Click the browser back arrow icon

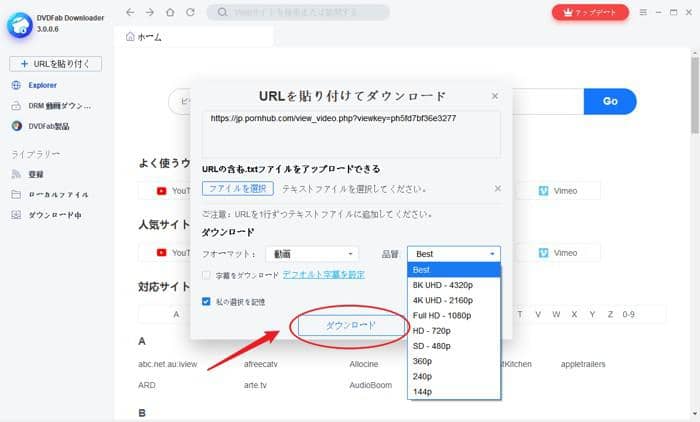[130, 12]
